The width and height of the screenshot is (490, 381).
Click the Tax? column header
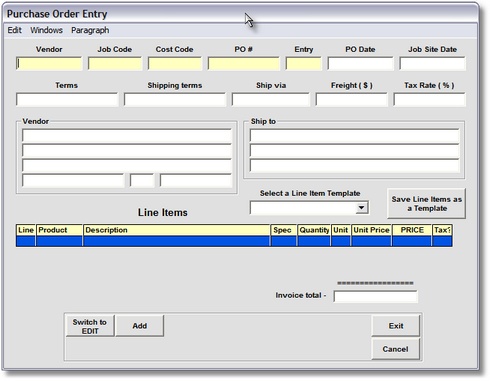pyautogui.click(x=442, y=230)
